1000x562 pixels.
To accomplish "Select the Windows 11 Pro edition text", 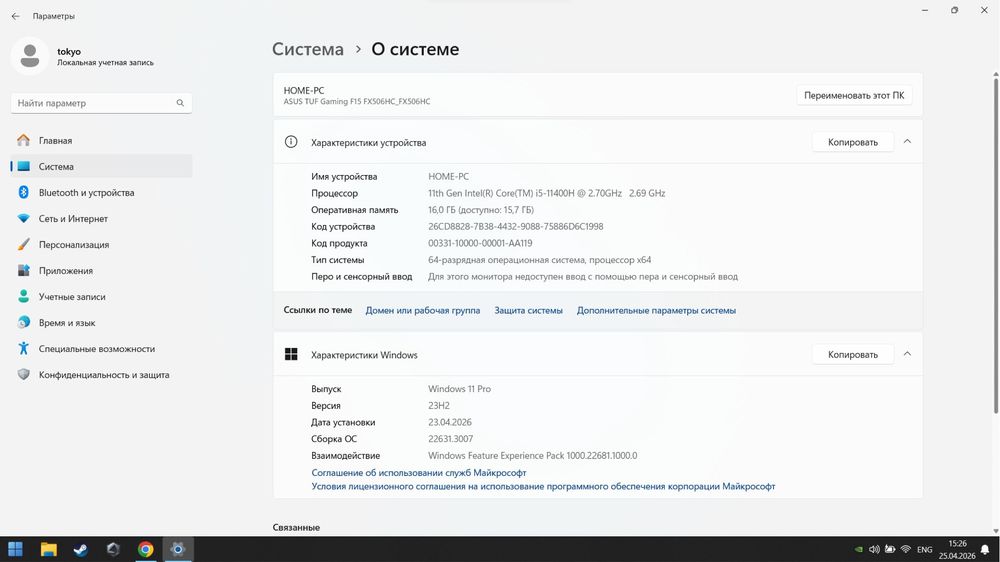I will tap(459, 389).
